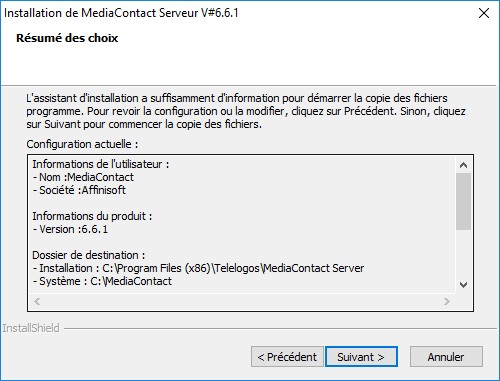
Task: Click the 'Informations de l'utilisateur' heading line
Action: coord(101,164)
